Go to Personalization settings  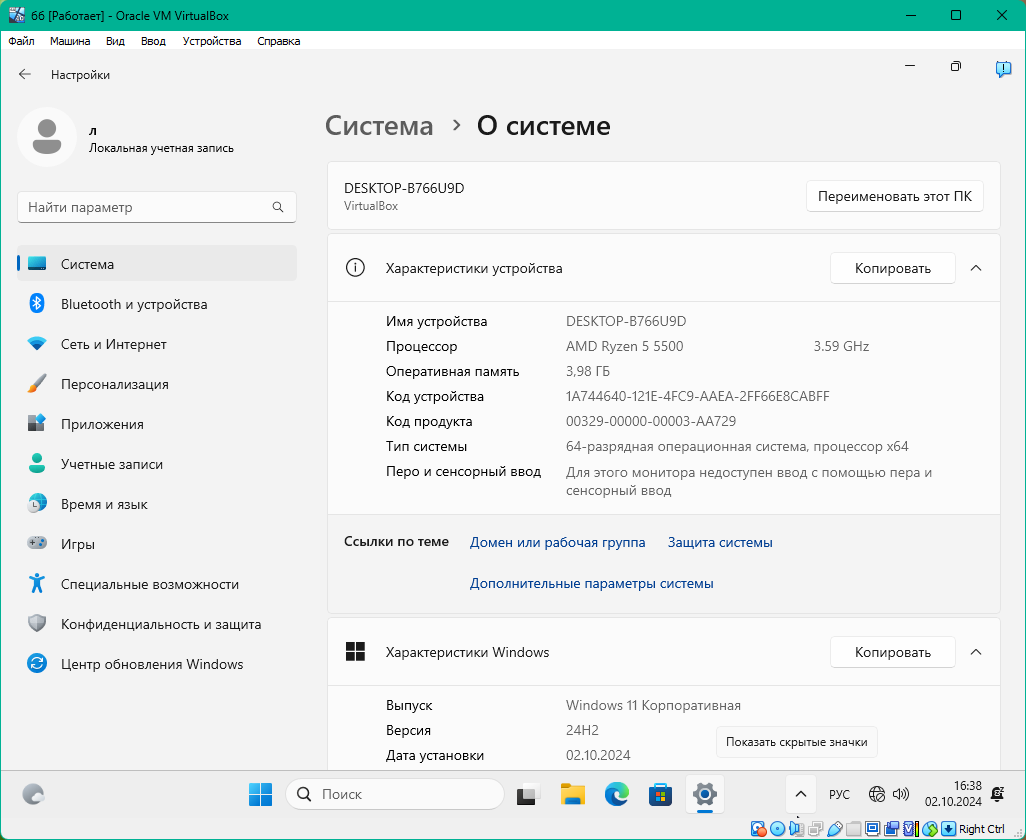tap(114, 384)
